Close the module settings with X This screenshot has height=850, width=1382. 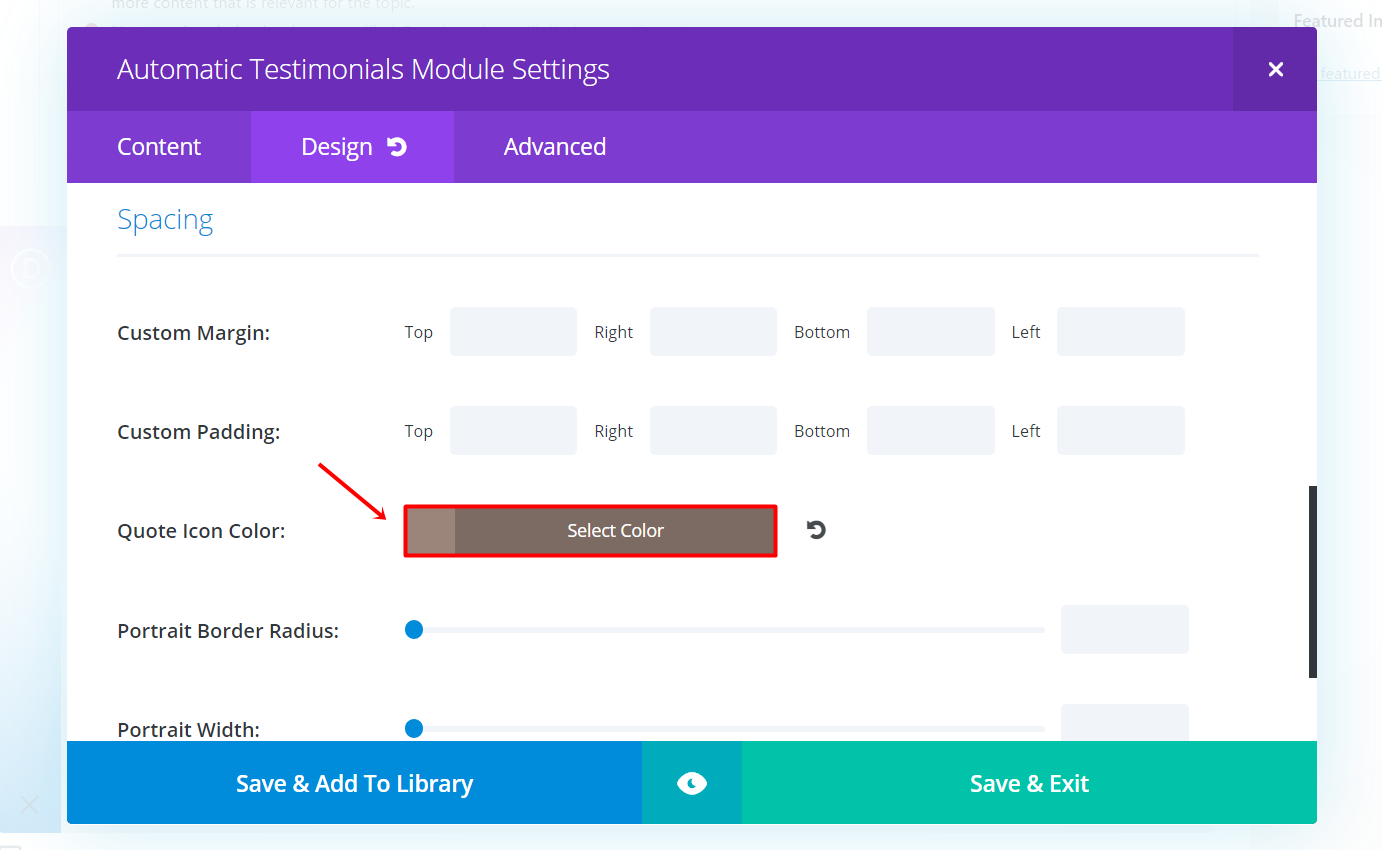(1275, 69)
